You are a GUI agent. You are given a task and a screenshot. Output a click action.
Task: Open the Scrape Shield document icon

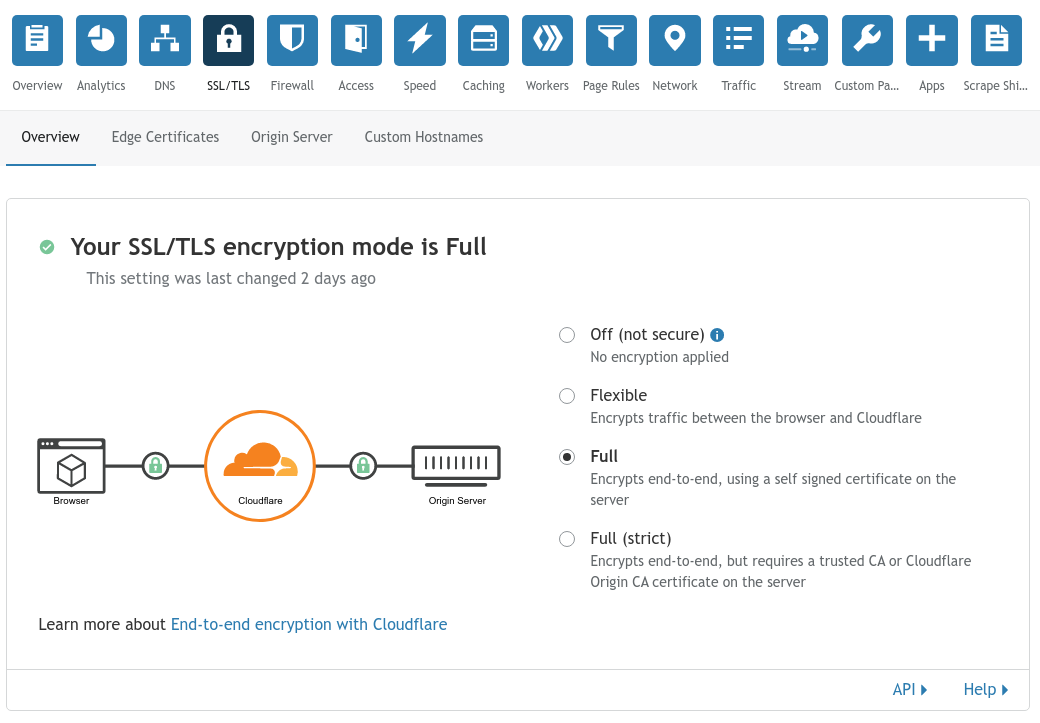(996, 40)
